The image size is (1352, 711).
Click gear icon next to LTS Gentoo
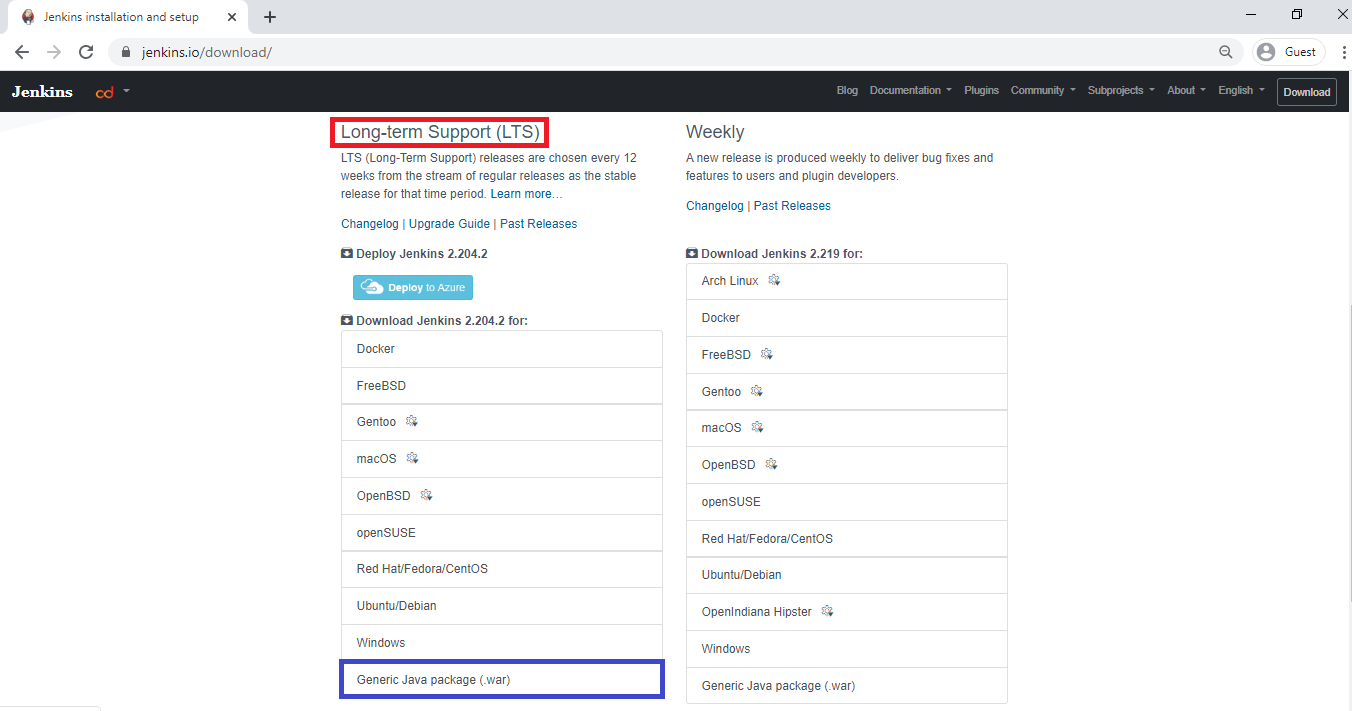412,421
